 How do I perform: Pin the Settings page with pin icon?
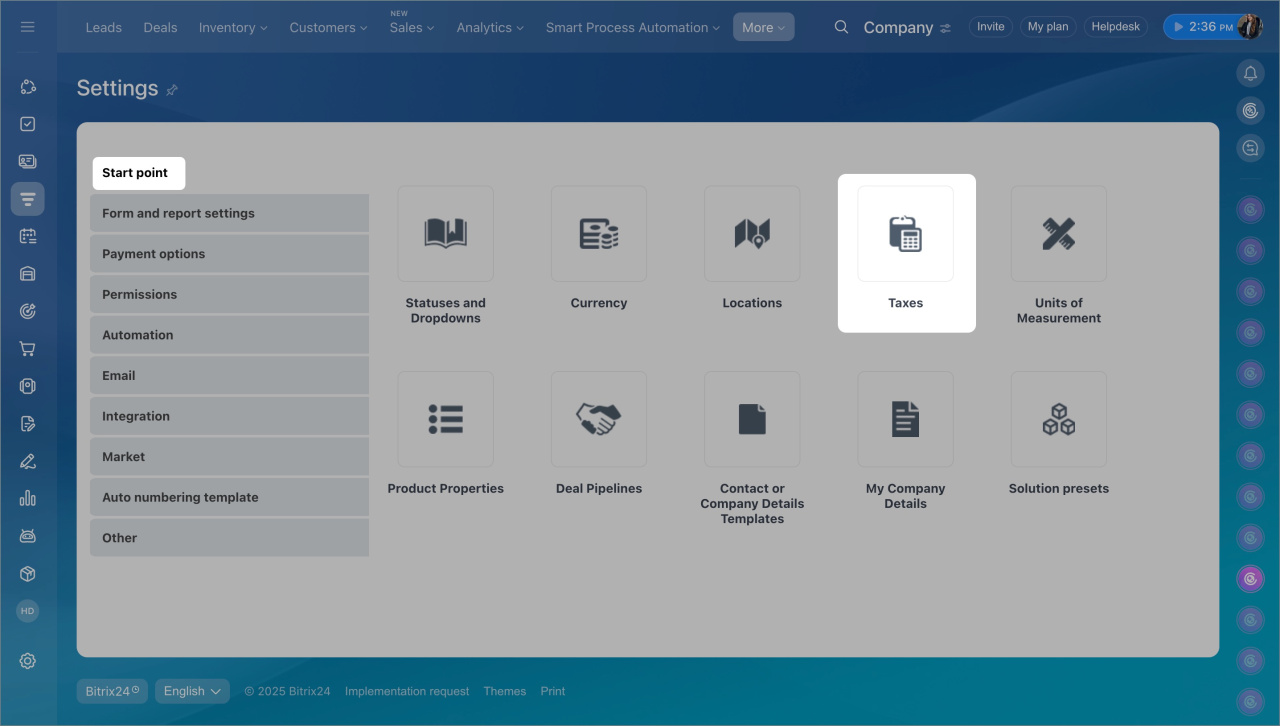(172, 90)
